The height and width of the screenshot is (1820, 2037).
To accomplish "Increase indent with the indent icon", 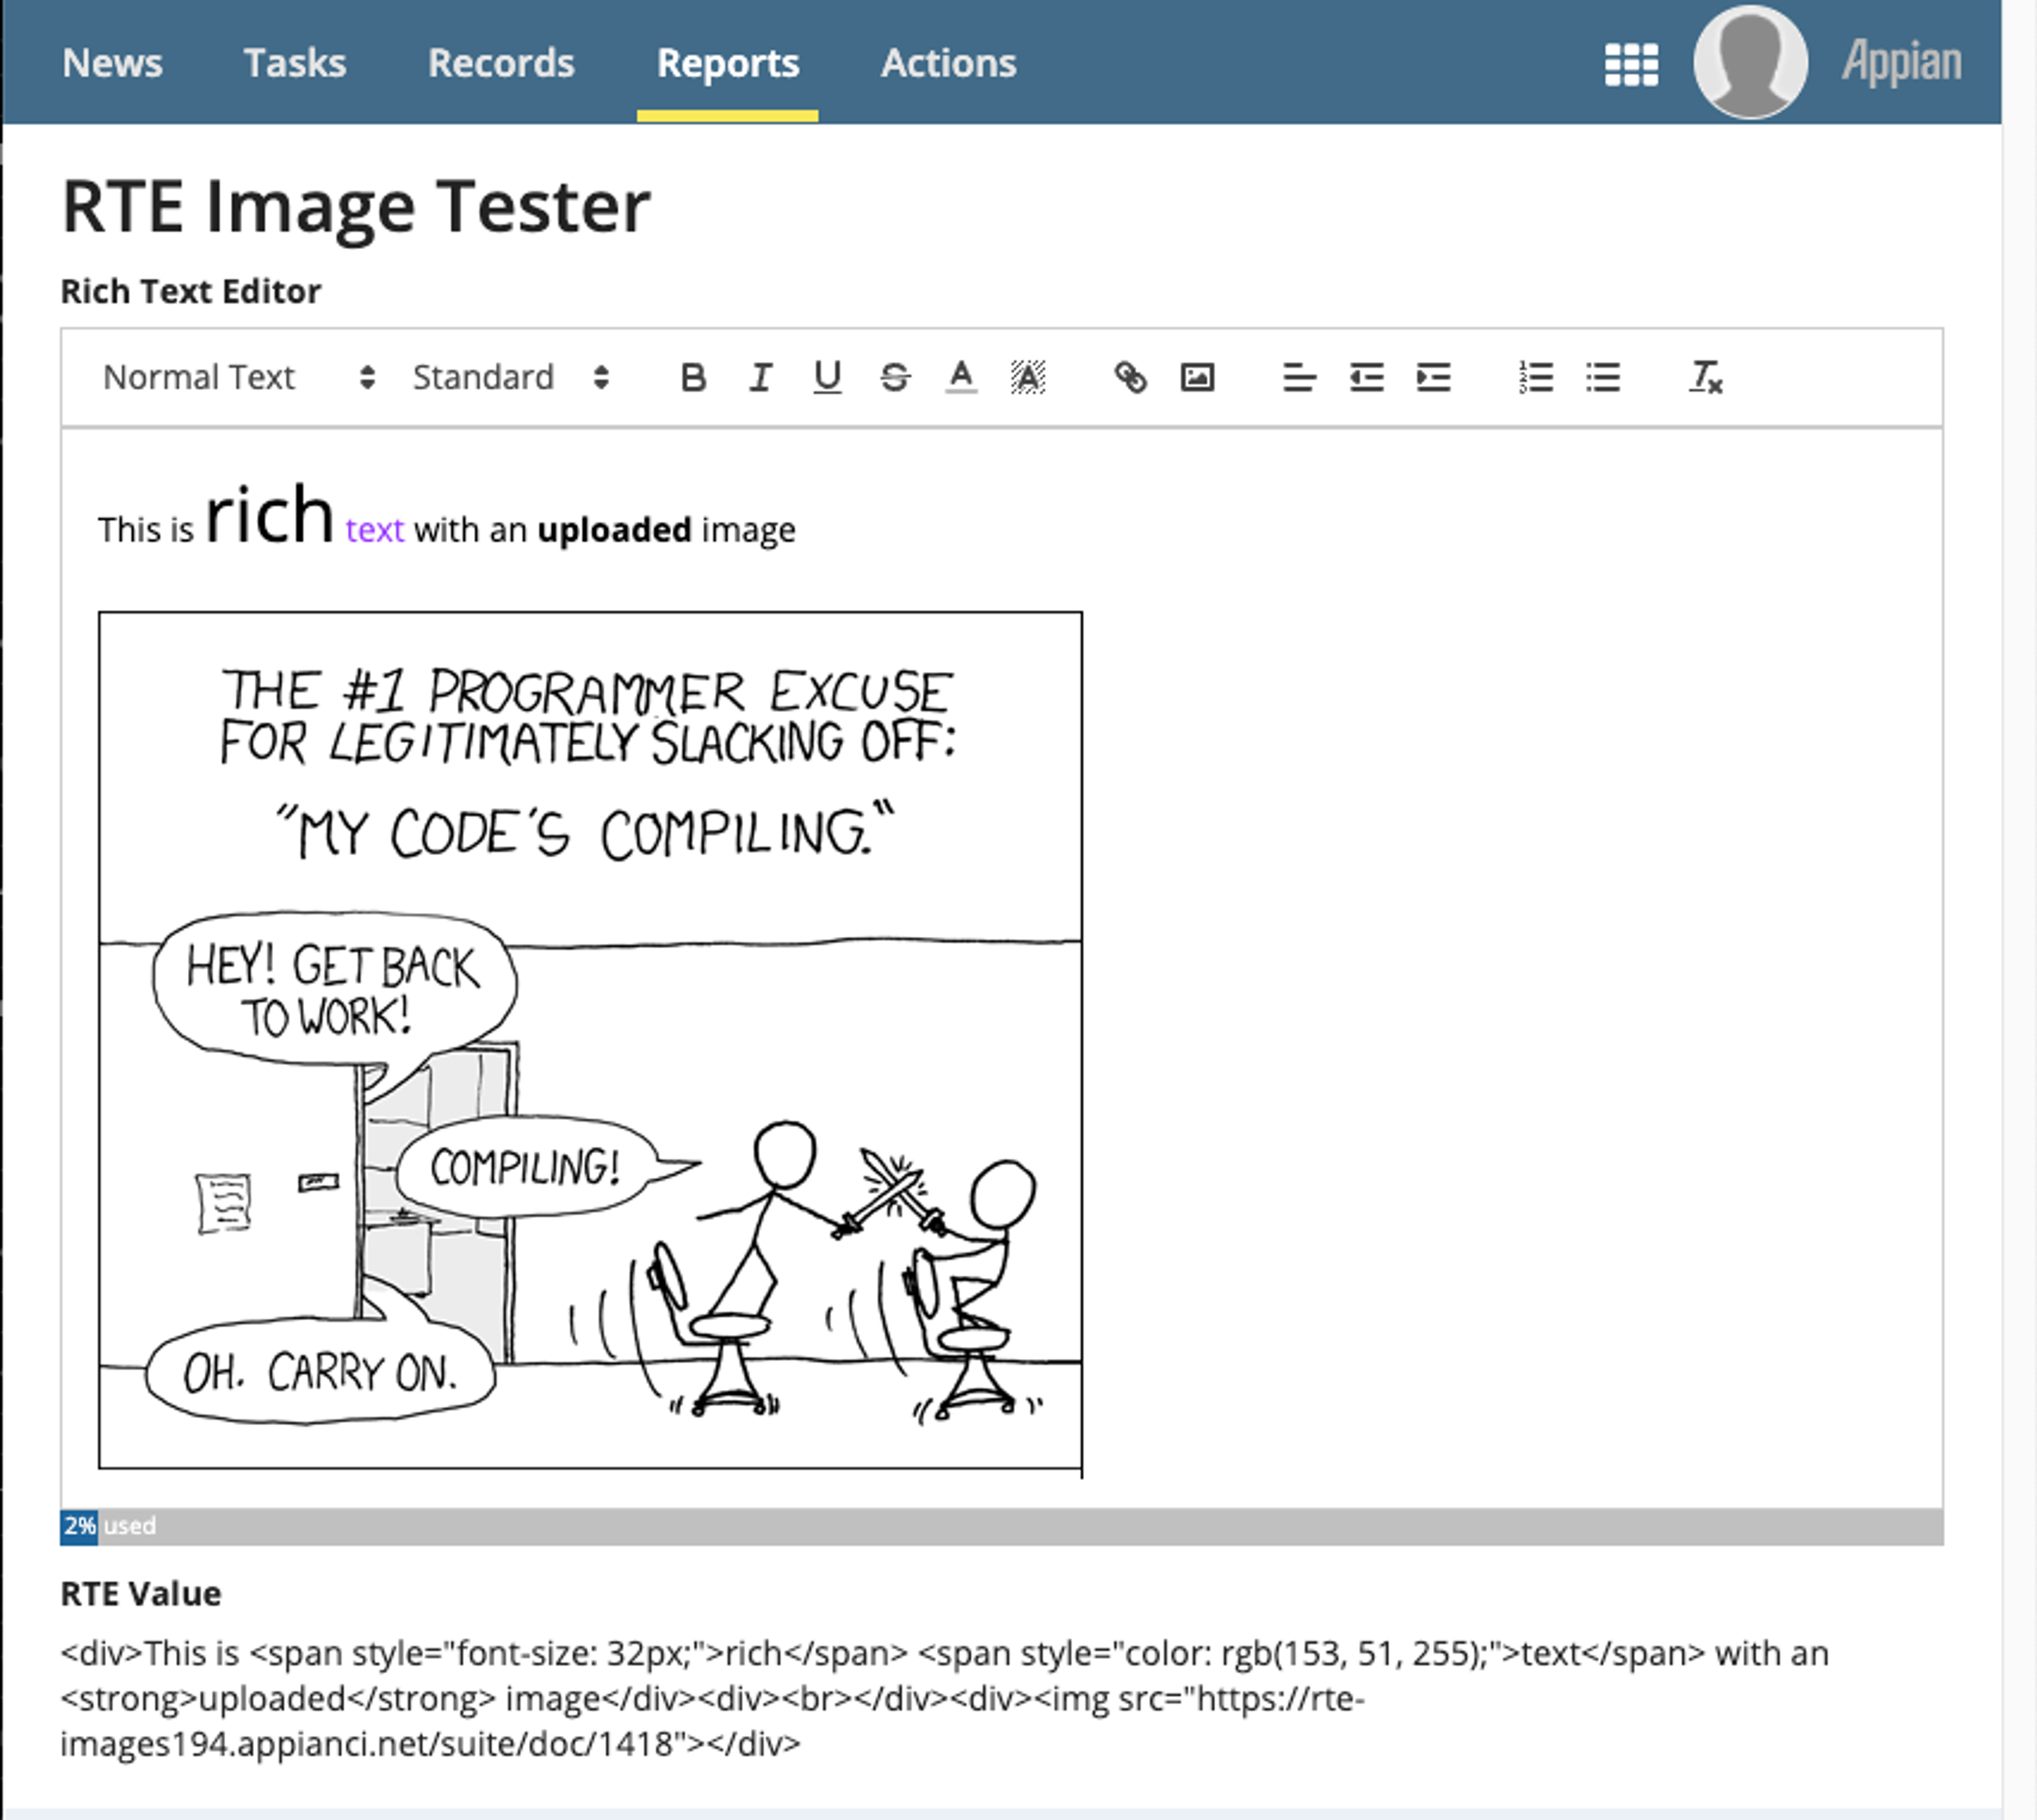I will (1433, 378).
